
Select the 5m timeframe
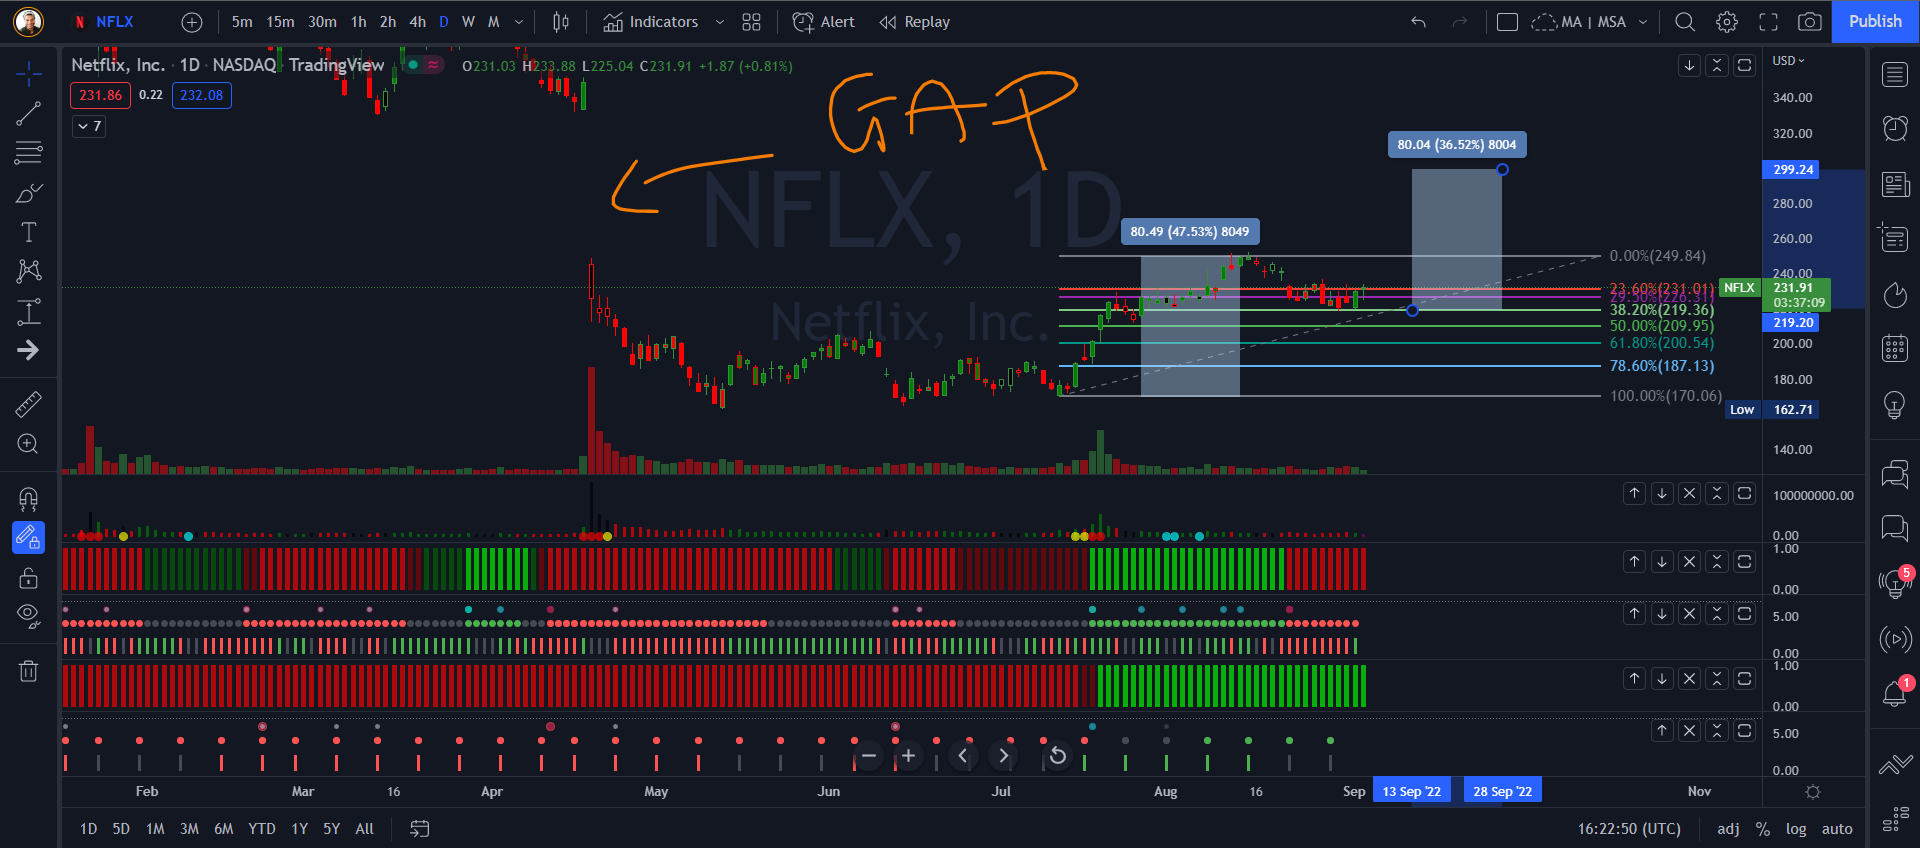[x=242, y=22]
